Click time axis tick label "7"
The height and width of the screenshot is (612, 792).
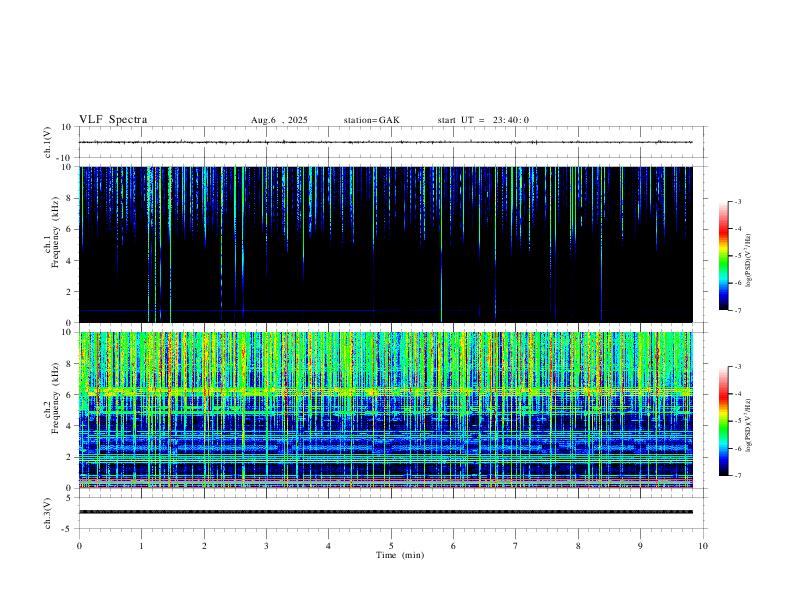coord(516,546)
